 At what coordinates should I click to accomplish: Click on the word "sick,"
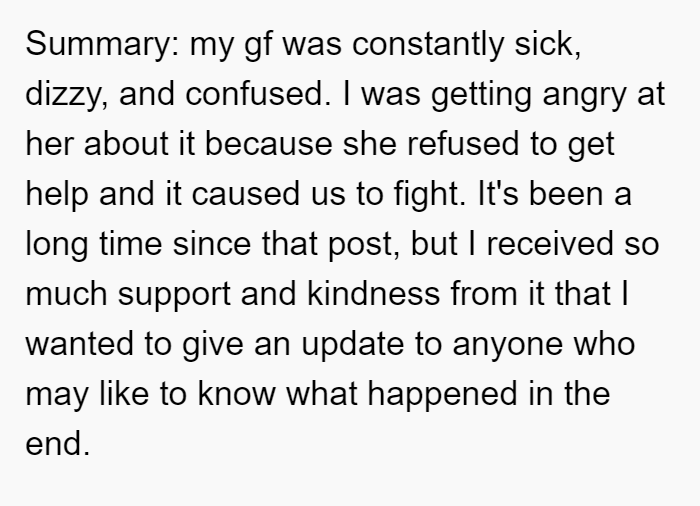pos(548,44)
